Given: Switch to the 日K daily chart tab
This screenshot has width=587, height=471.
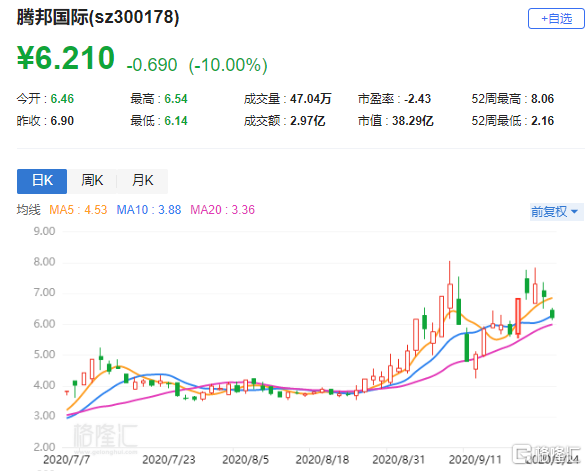Looking at the screenshot, I should click(x=42, y=181).
